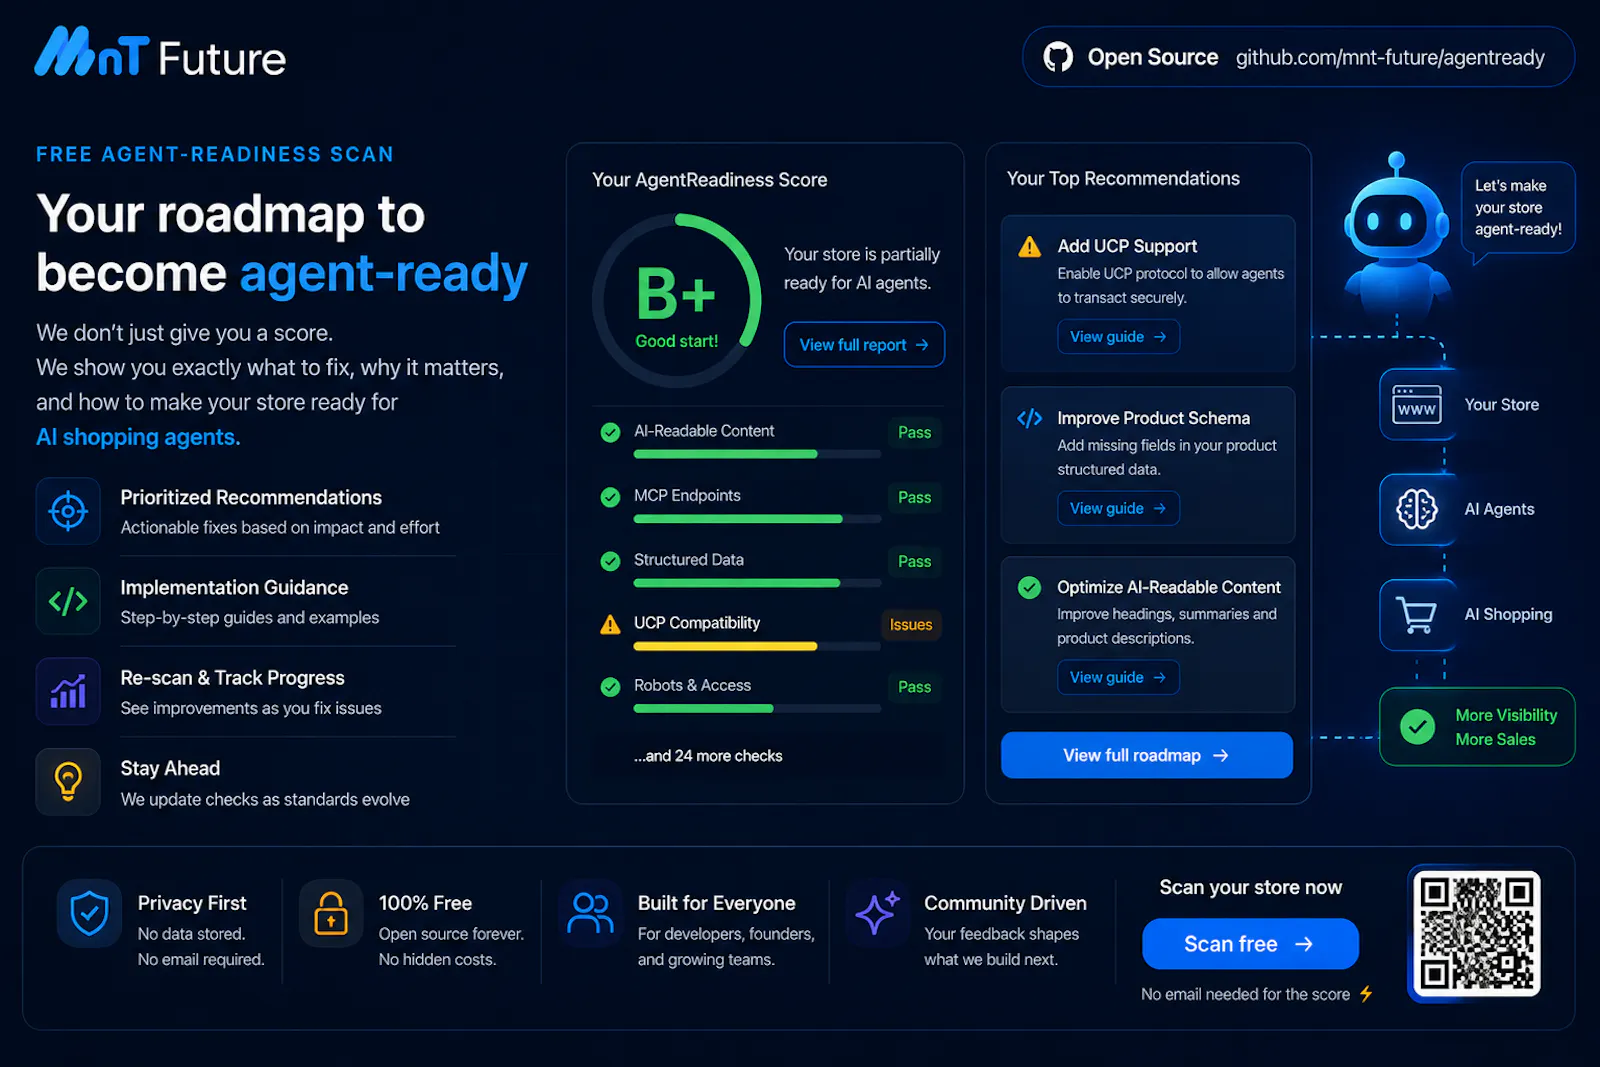Click 'Let's make your store agent-ready!' speech bubble
Screen dimensions: 1600x1067
coord(1518,208)
